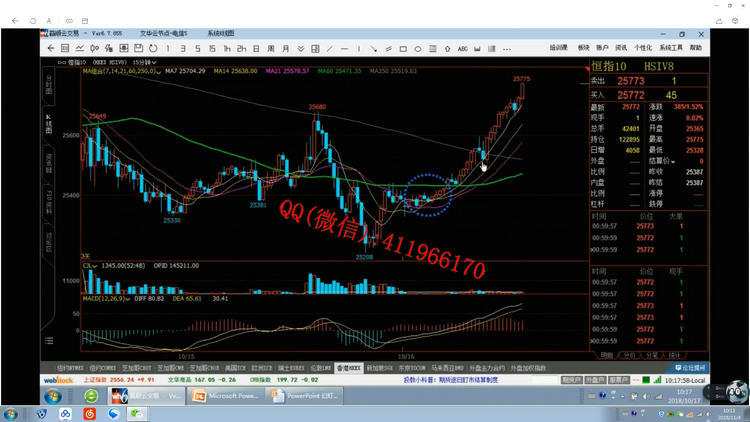
Task: Click the back arrow in top window bar
Action: pos(12,20)
